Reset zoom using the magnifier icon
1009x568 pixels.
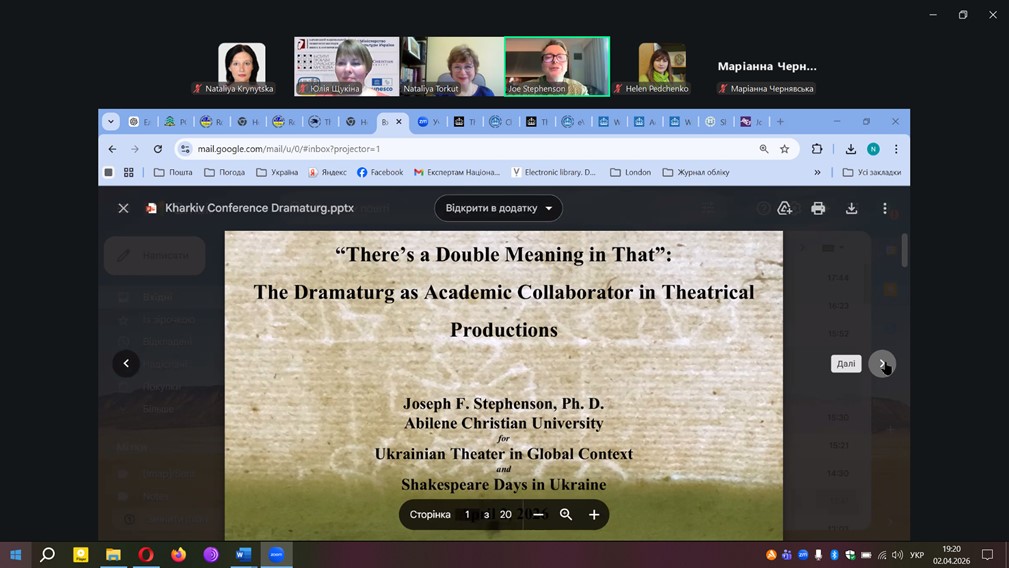click(566, 514)
